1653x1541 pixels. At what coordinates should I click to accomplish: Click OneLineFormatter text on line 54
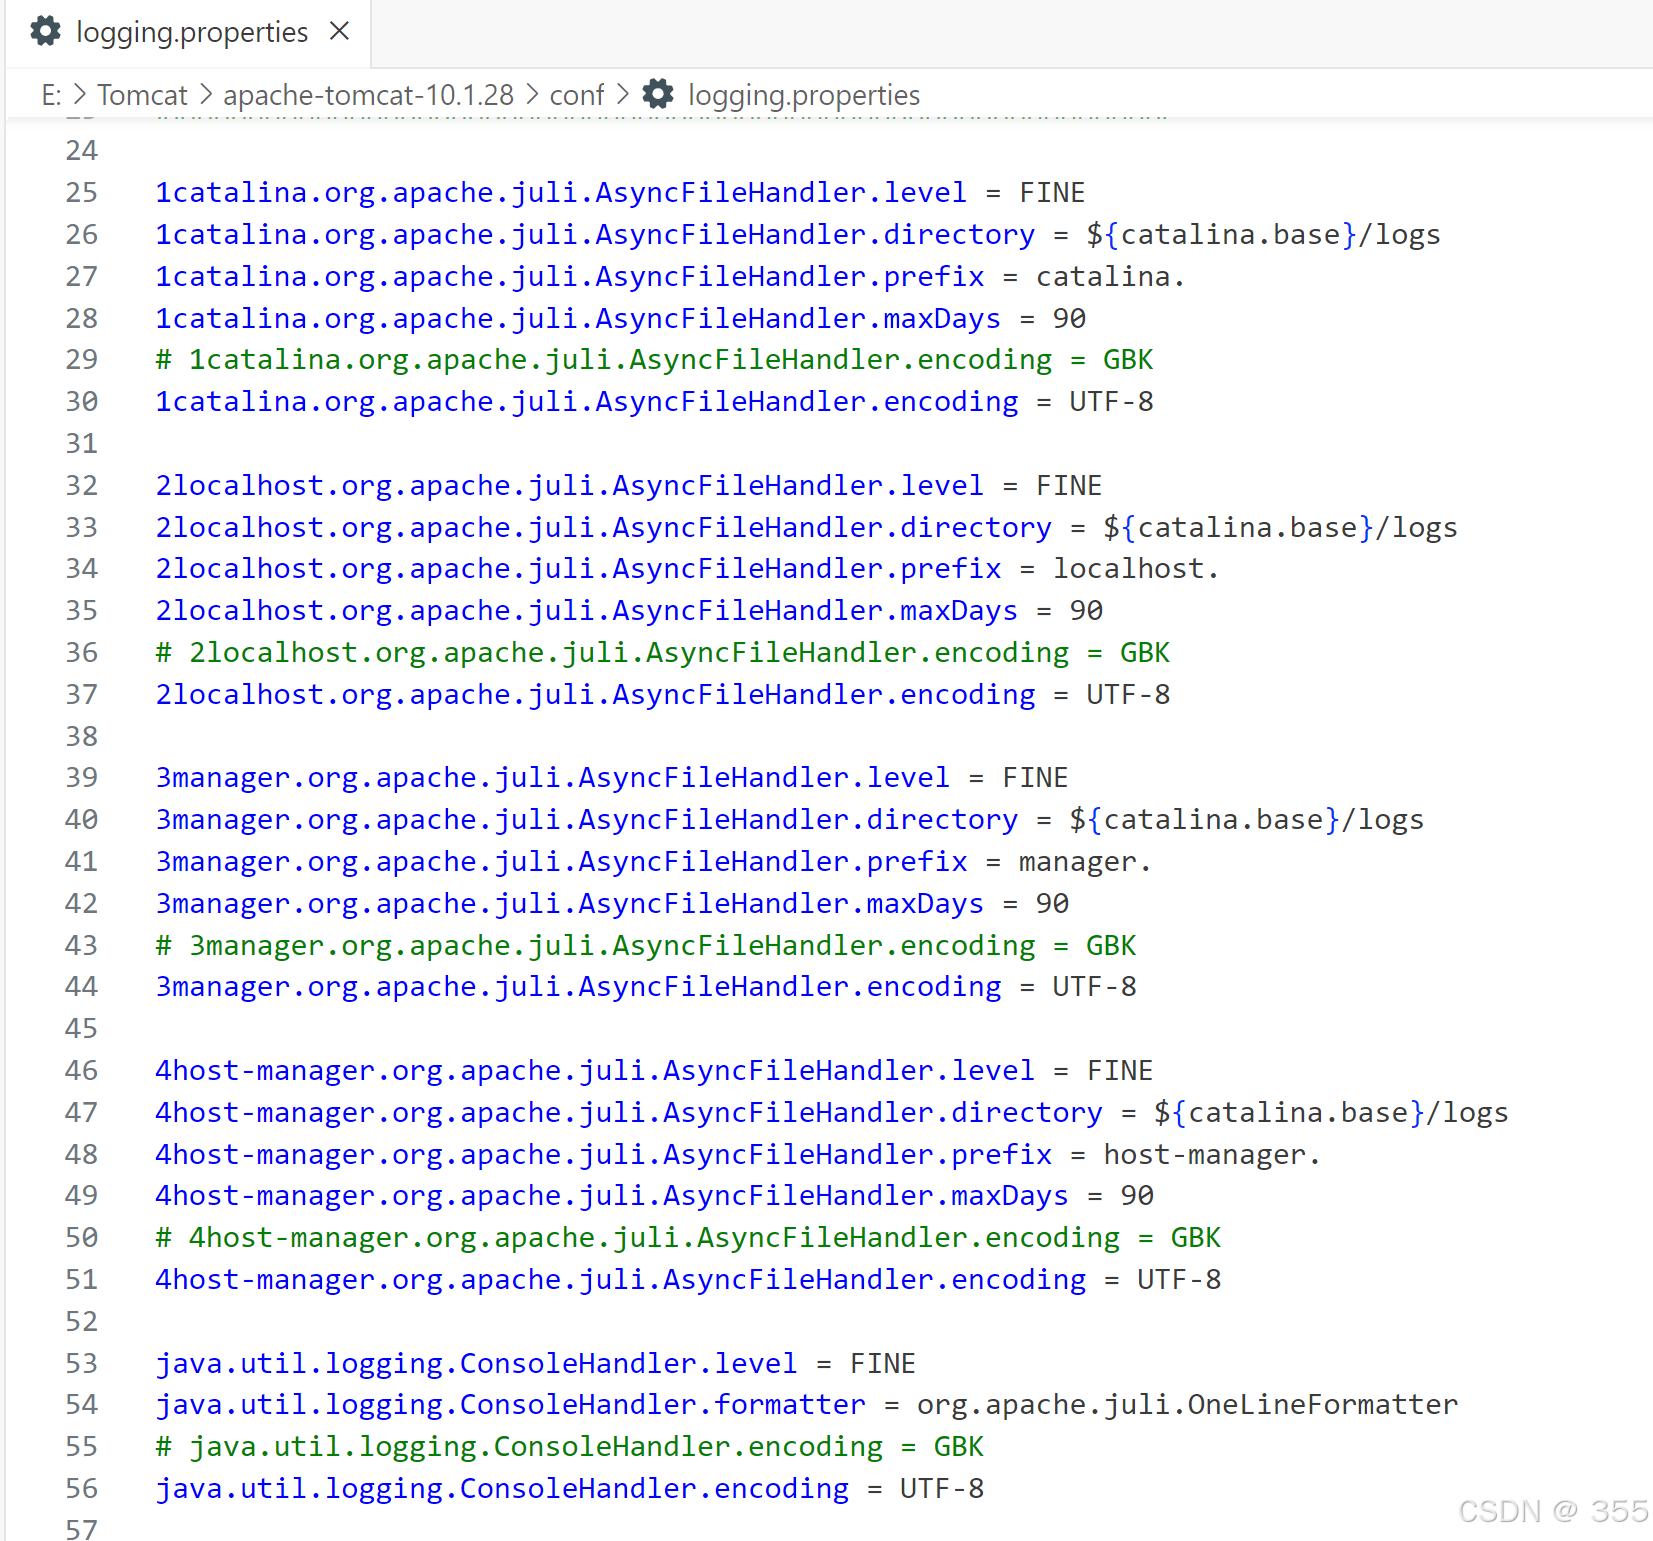pos(1320,1404)
